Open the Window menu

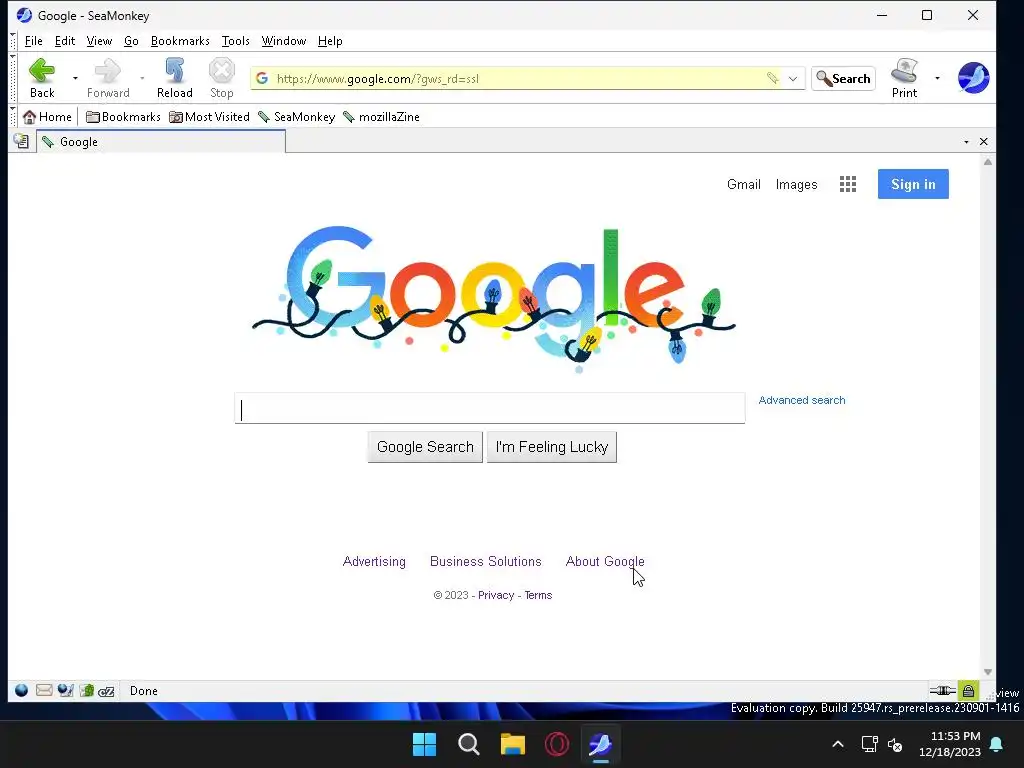click(x=283, y=40)
